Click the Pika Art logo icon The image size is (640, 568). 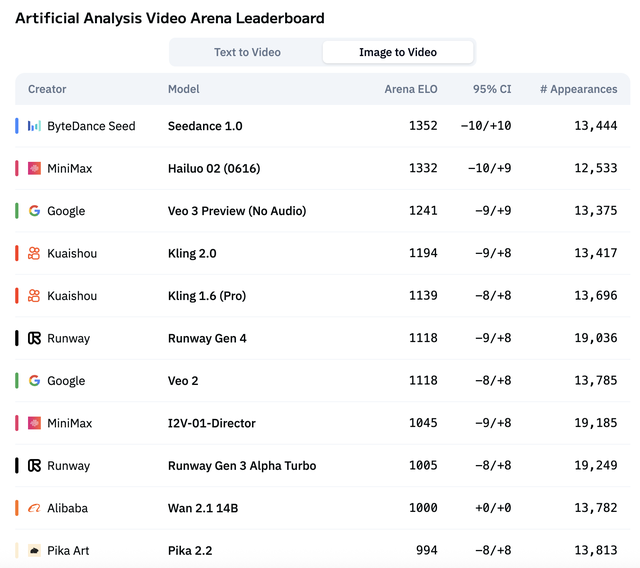tap(35, 551)
